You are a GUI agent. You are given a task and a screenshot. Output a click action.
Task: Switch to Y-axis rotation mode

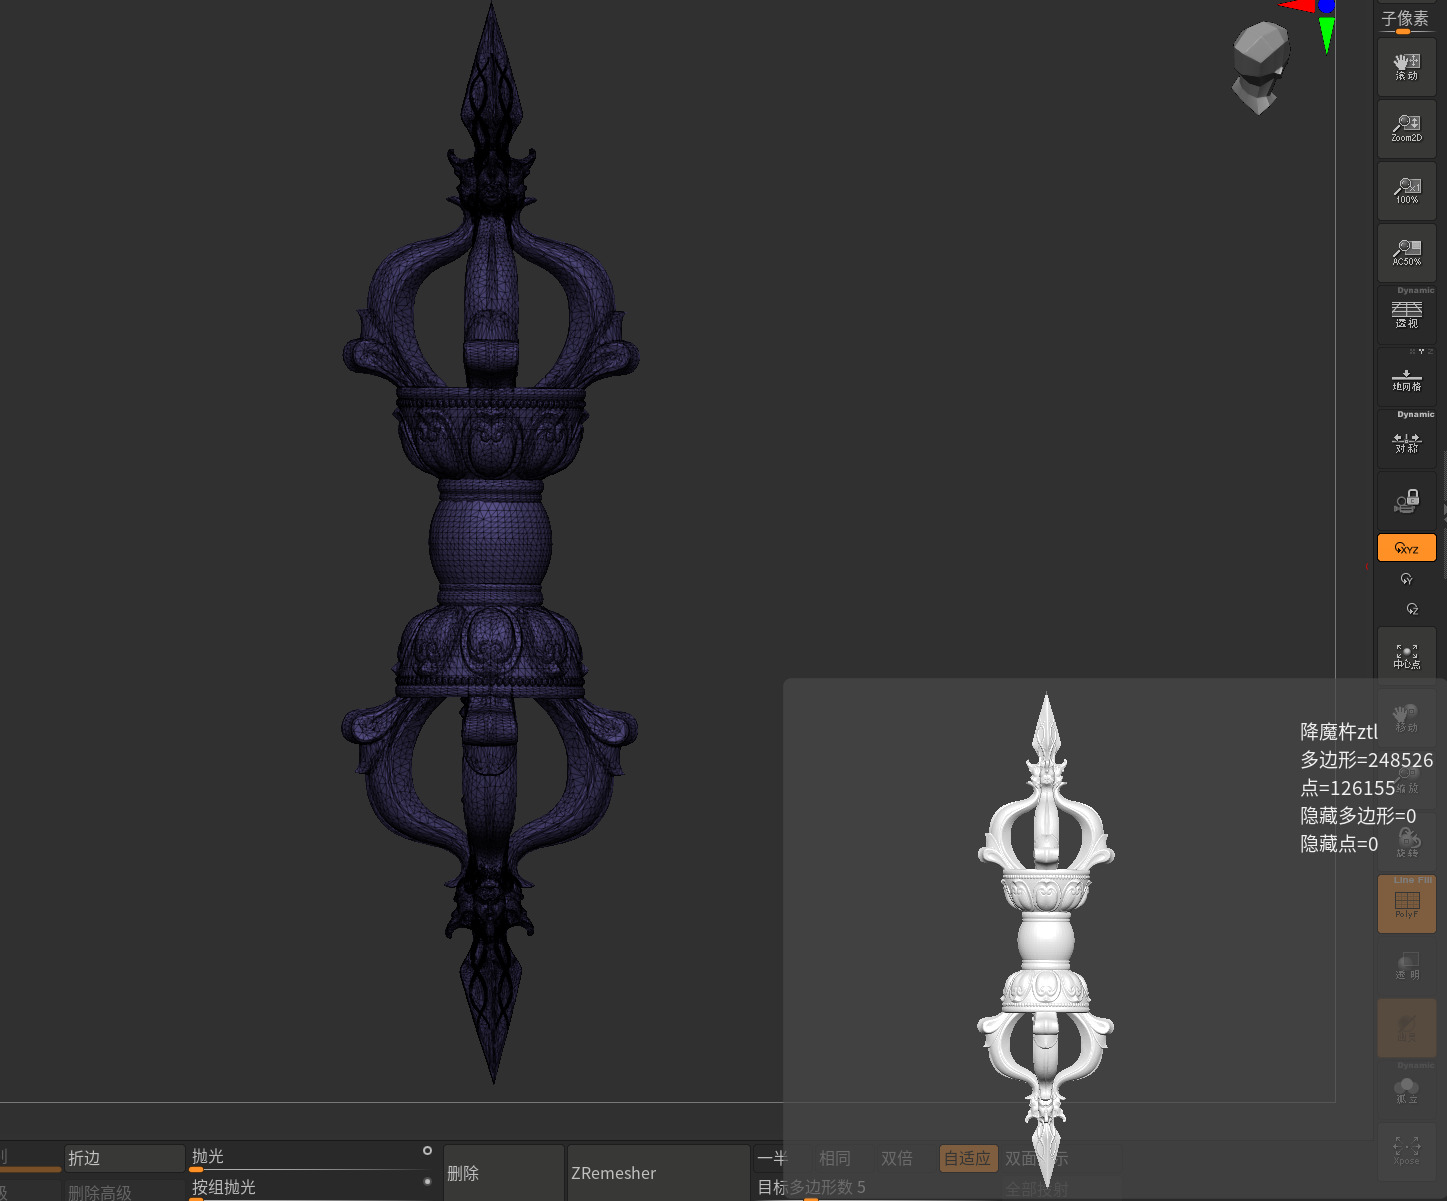tap(1406, 579)
